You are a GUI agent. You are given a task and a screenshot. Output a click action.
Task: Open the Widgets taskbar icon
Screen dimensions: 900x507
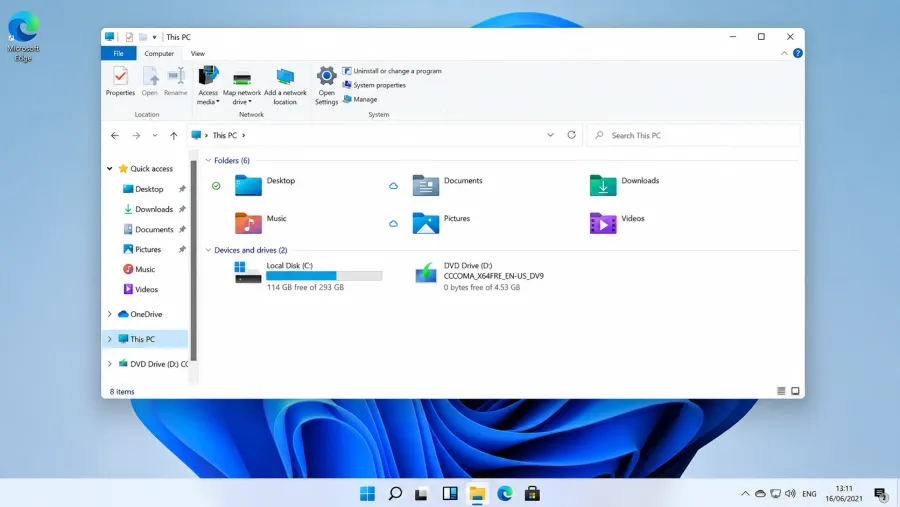[449, 493]
